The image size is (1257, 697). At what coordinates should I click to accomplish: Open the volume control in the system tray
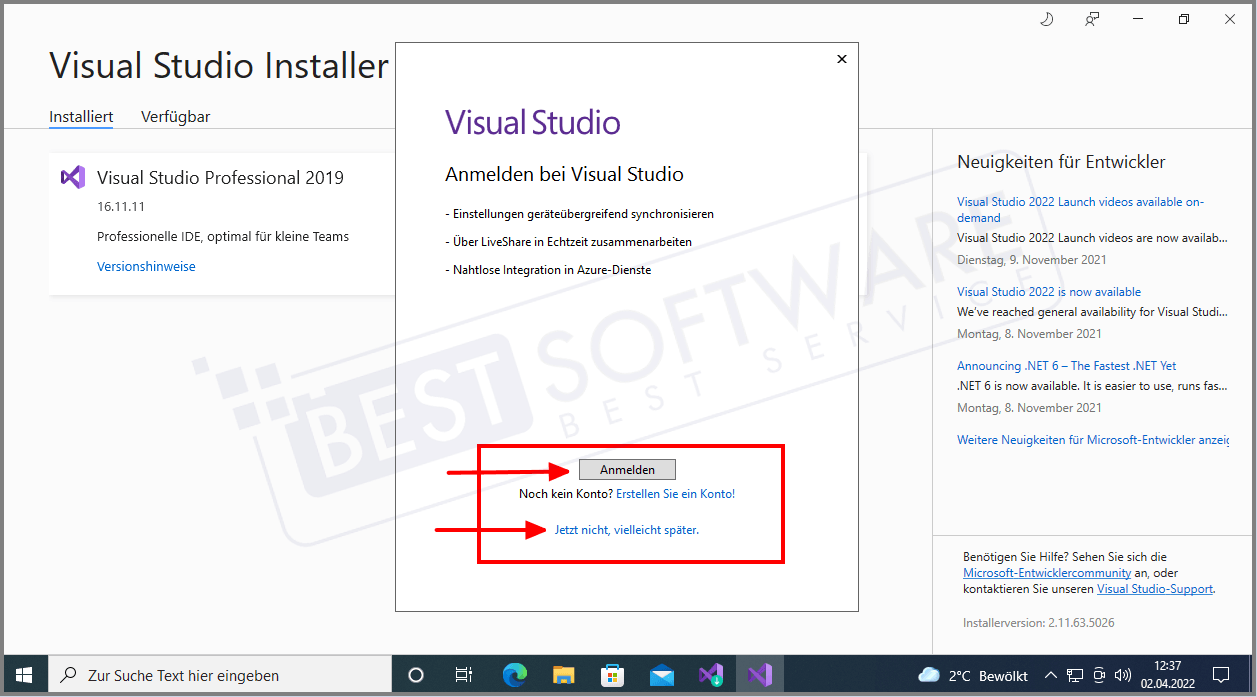click(1122, 675)
